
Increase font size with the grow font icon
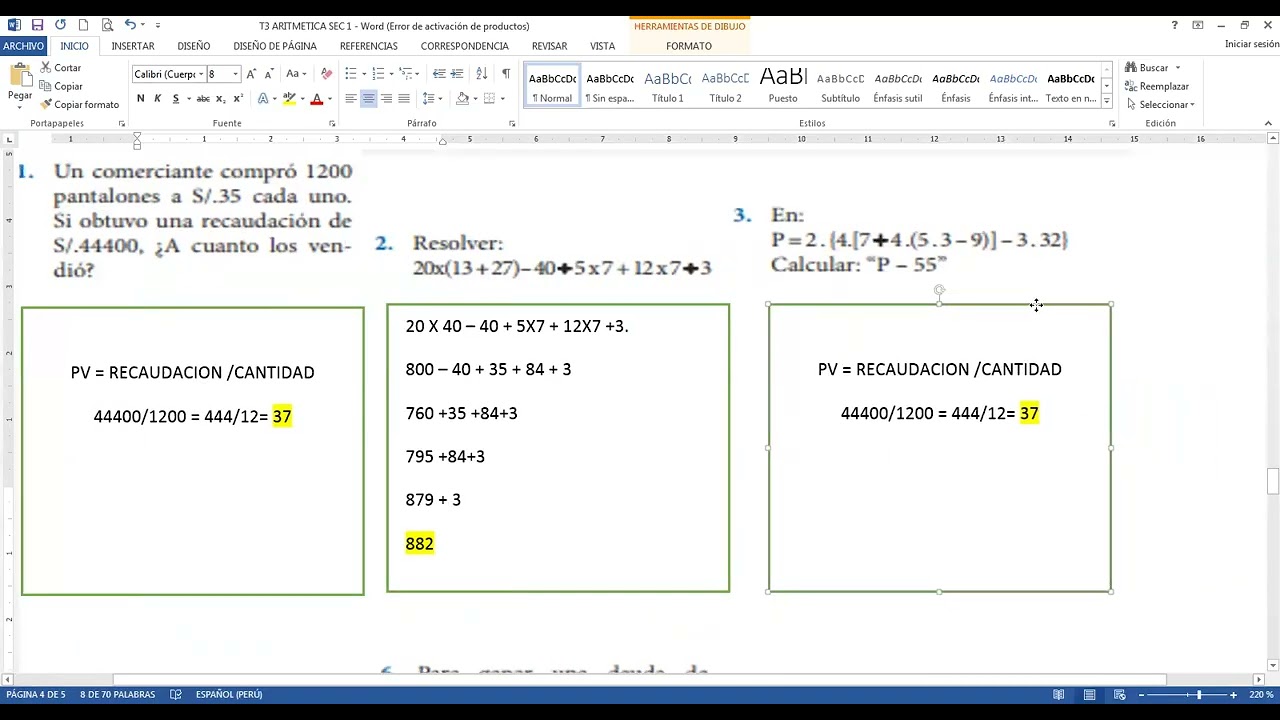(251, 74)
